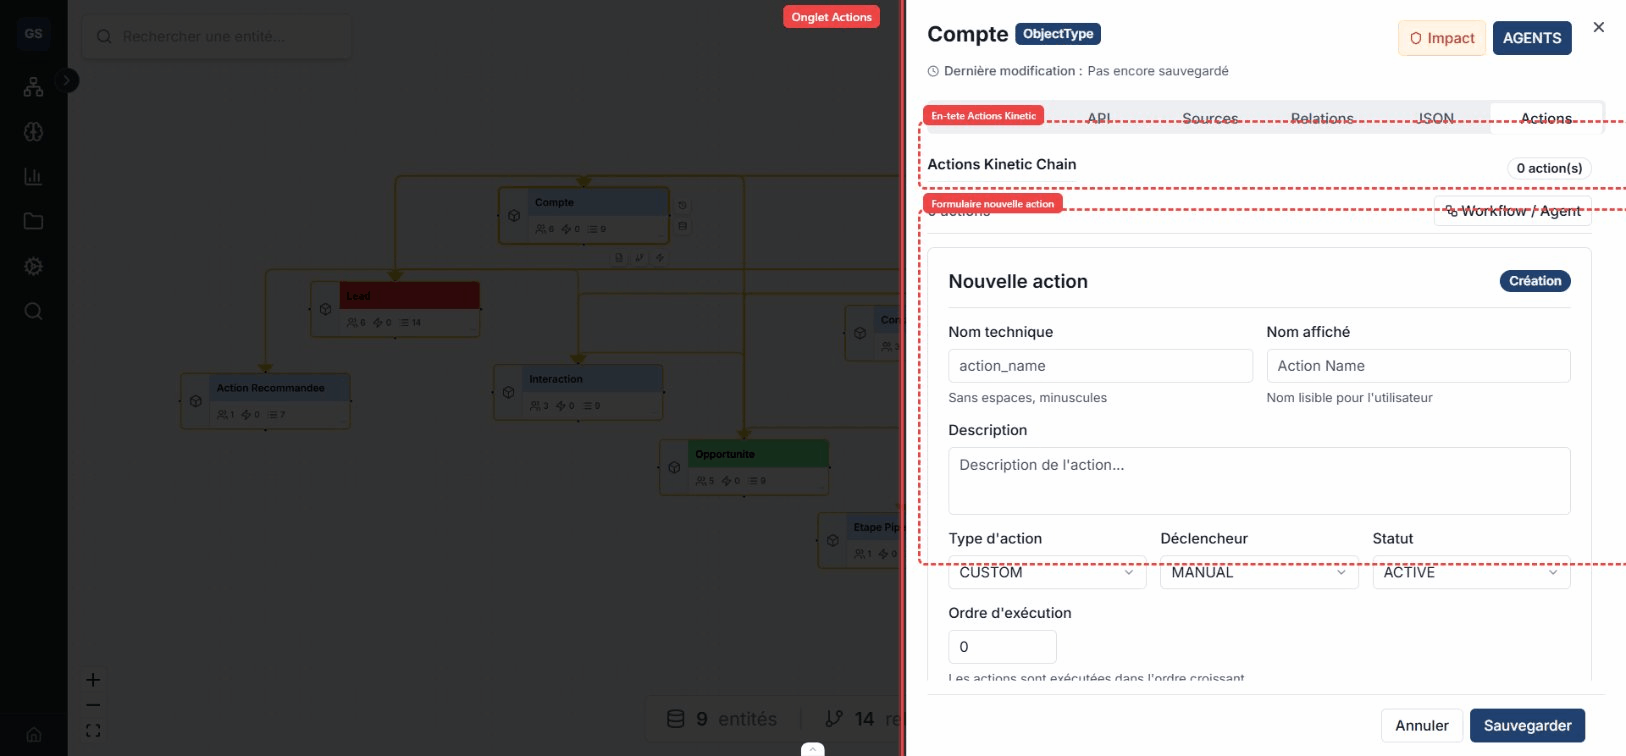Open the Statut ACTIVE dropdown
This screenshot has height=756, width=1626.
pos(1470,572)
